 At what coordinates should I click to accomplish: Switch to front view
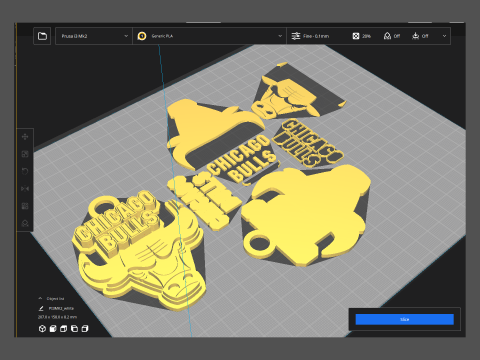pos(53,329)
